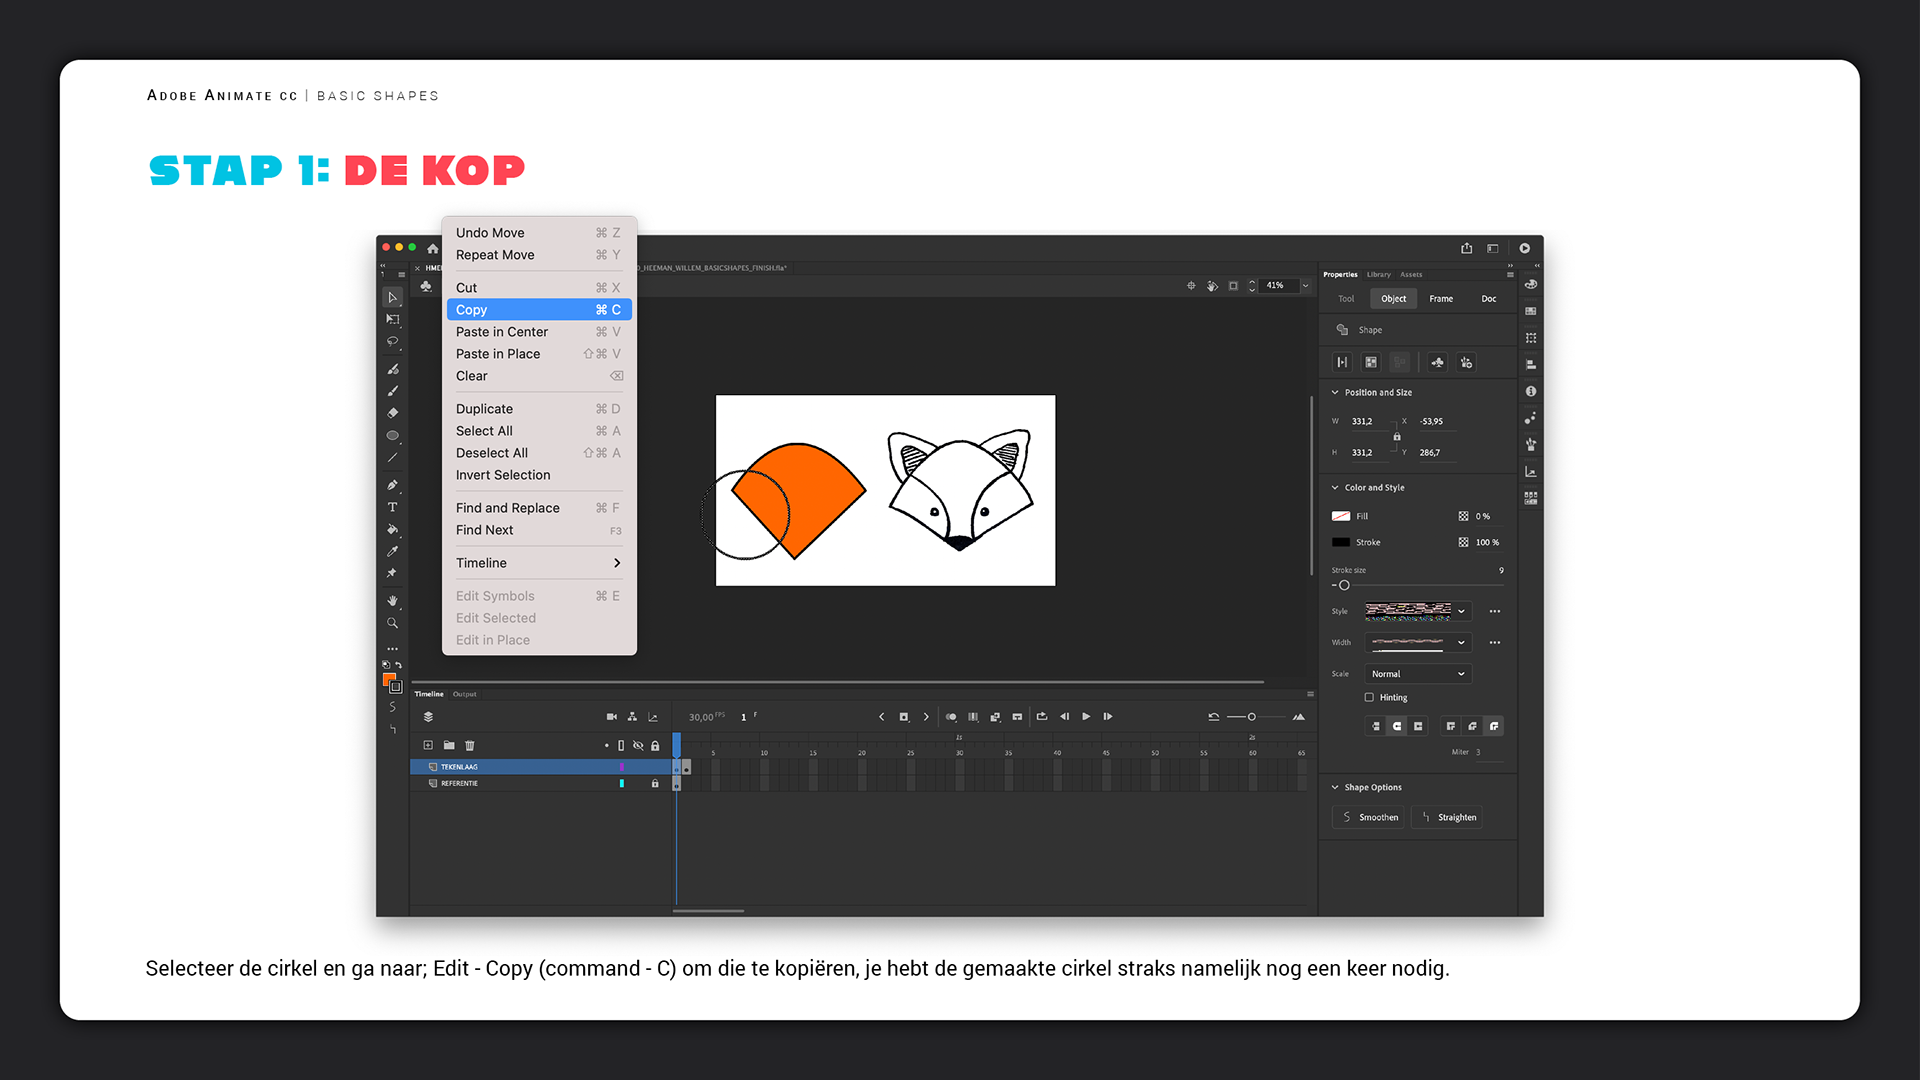Screen dimensions: 1920x1080
Task: Select the Text tool
Action: coord(392,508)
